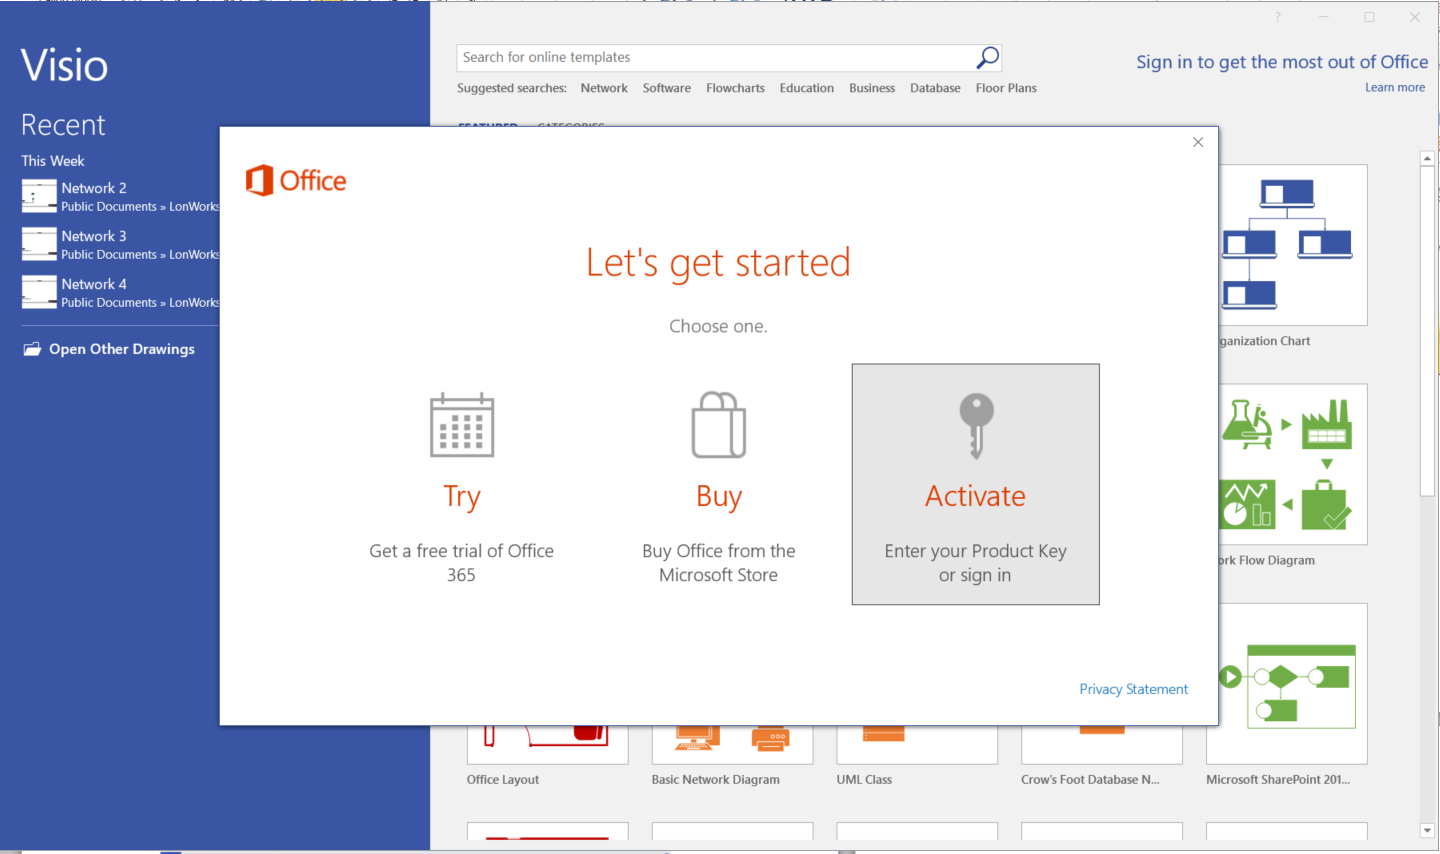Click the 'This Week' heading
This screenshot has width=1440, height=854.
click(x=53, y=161)
